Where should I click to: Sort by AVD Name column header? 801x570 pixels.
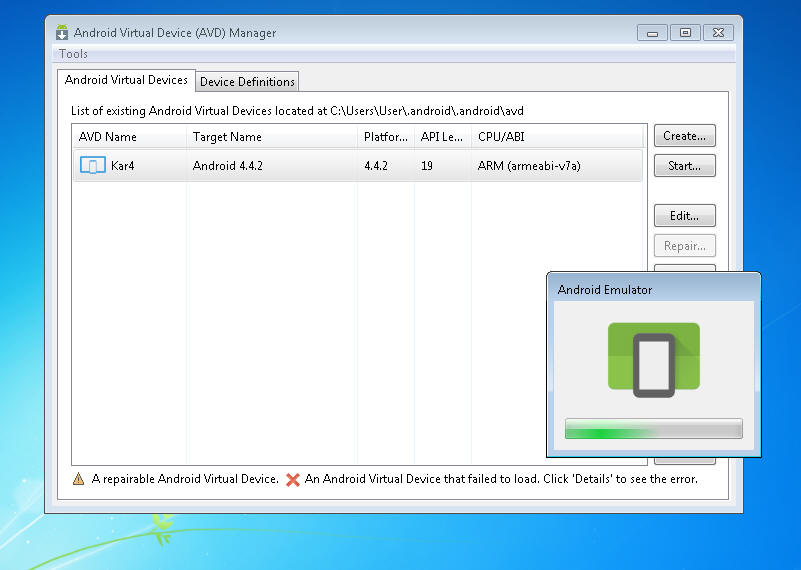coord(130,136)
